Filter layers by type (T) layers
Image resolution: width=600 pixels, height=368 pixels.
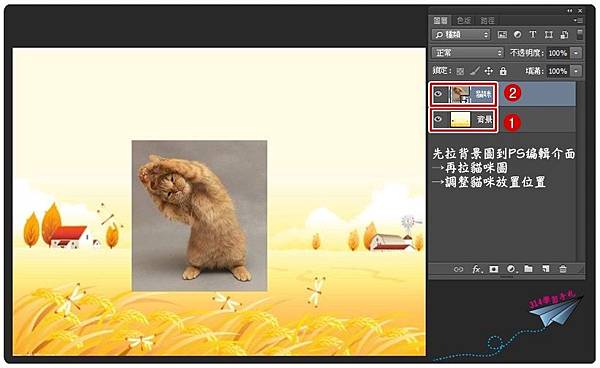(x=533, y=34)
